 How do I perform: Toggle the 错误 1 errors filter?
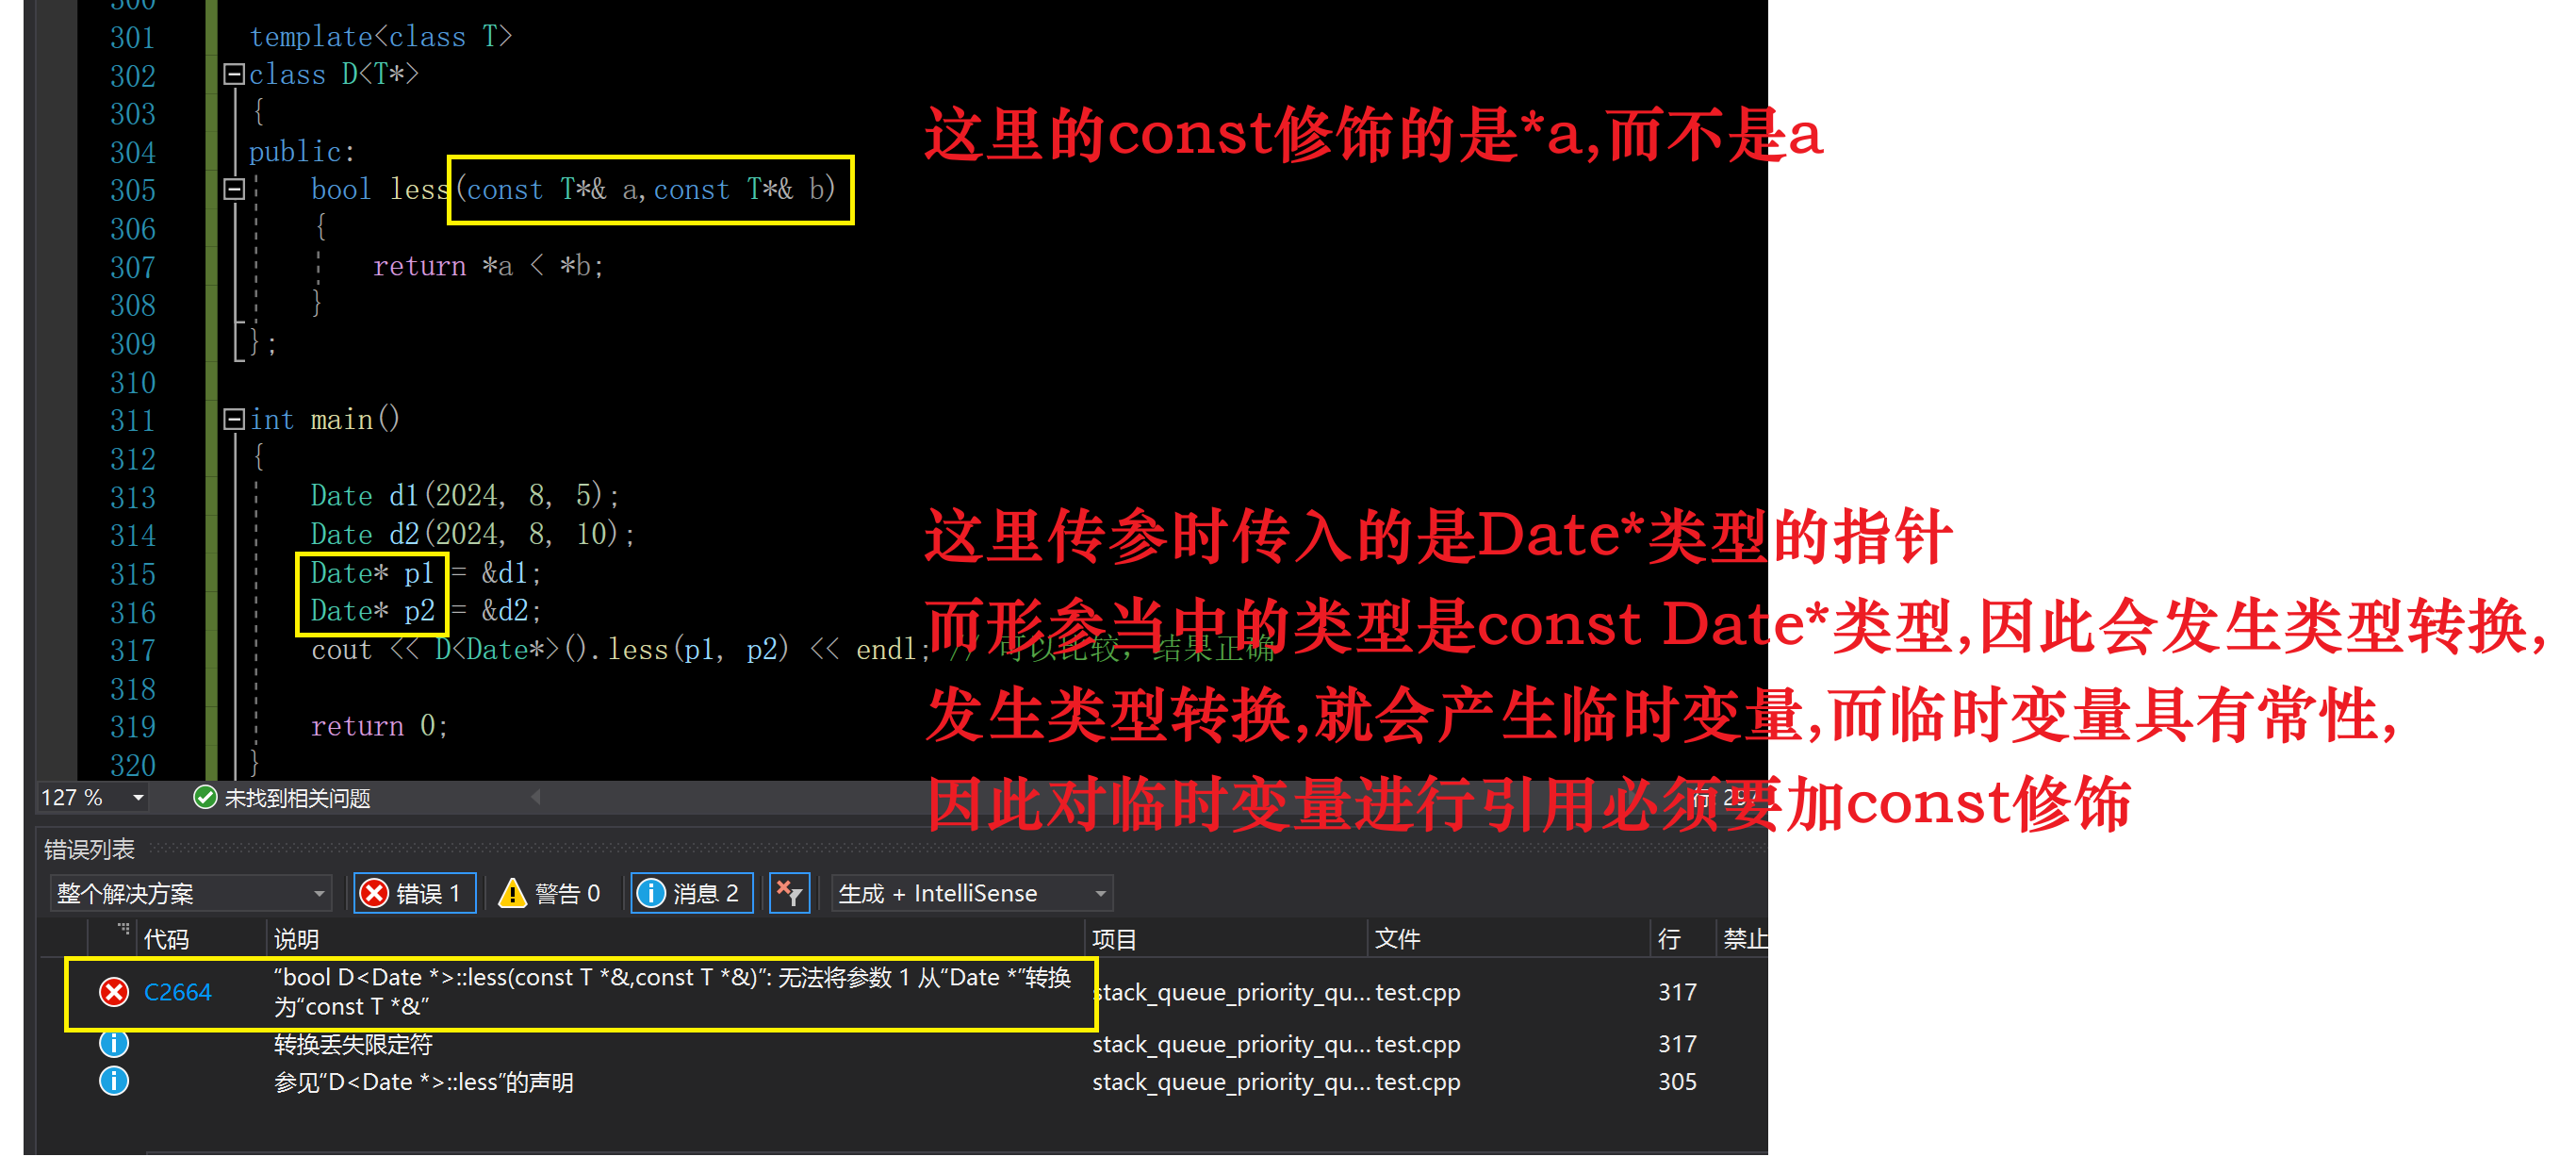pos(414,894)
